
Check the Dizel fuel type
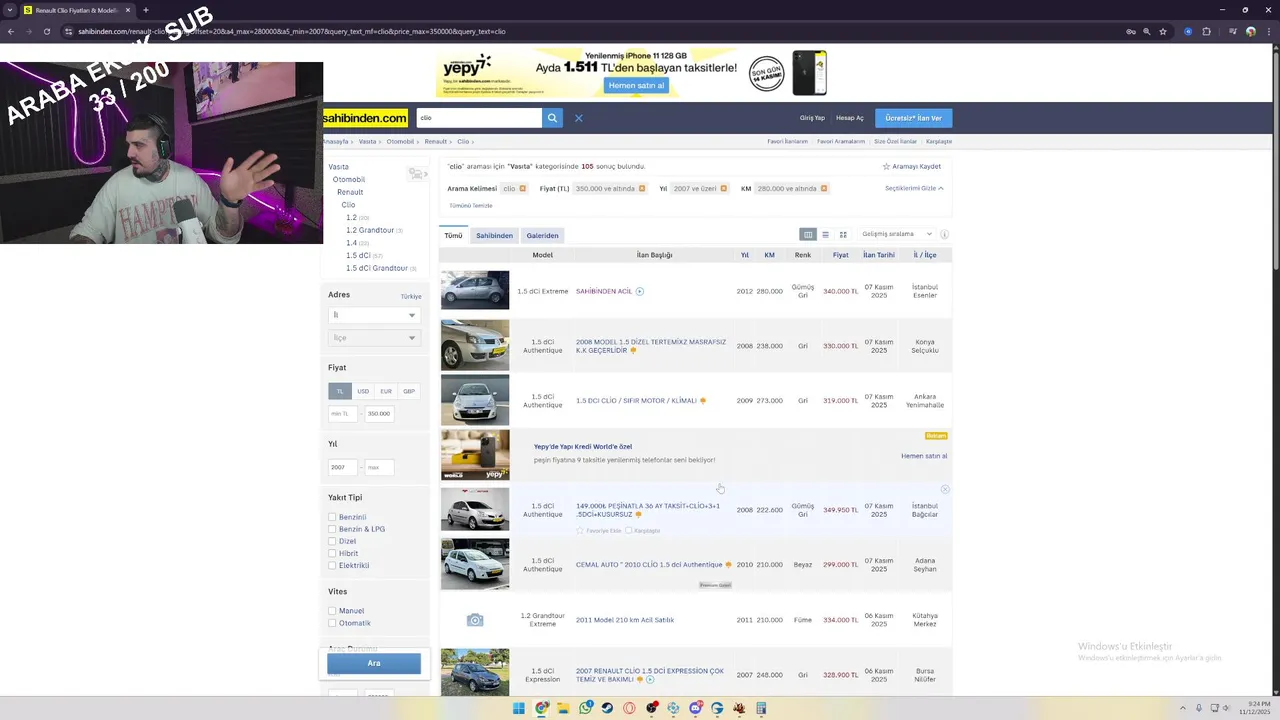tap(332, 541)
